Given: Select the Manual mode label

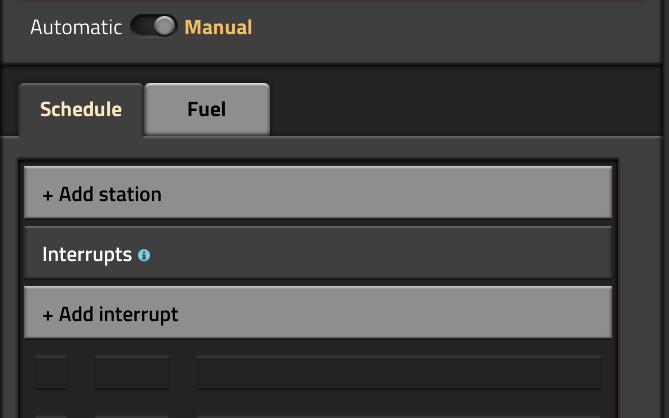Looking at the screenshot, I should click(x=218, y=27).
